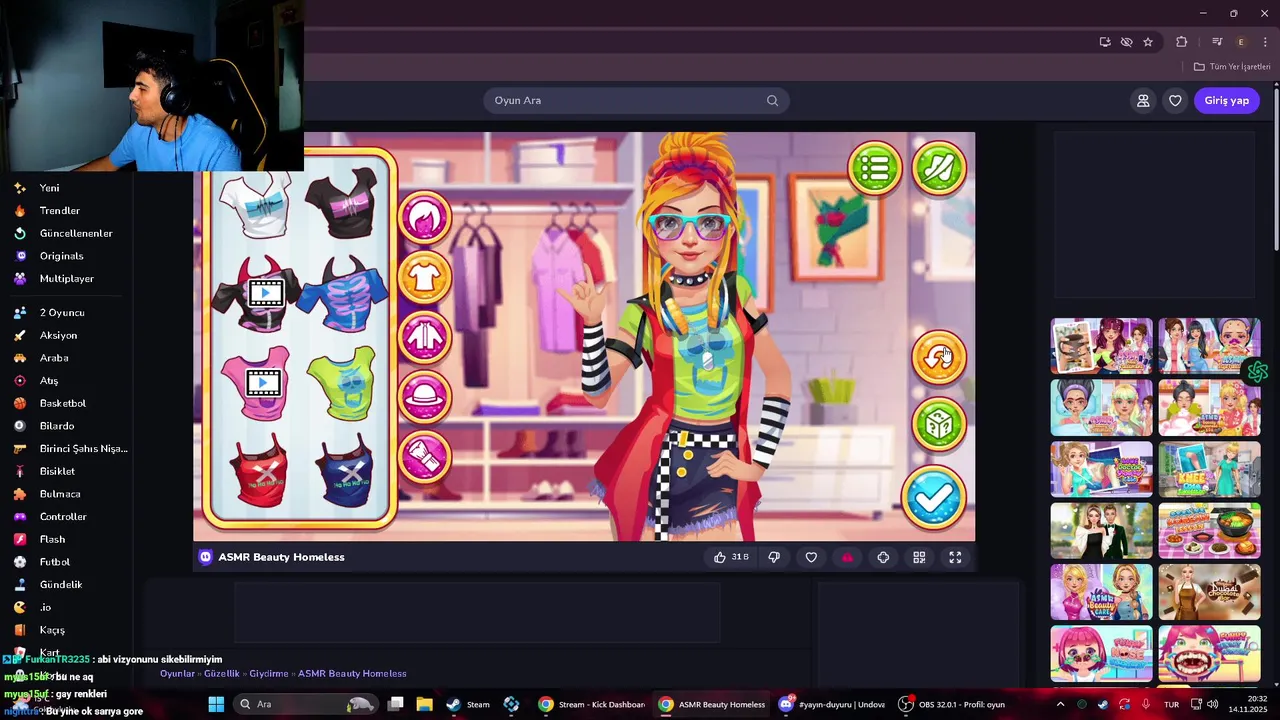Open the friends icon in header
1280x720 pixels.
pos(1143,100)
